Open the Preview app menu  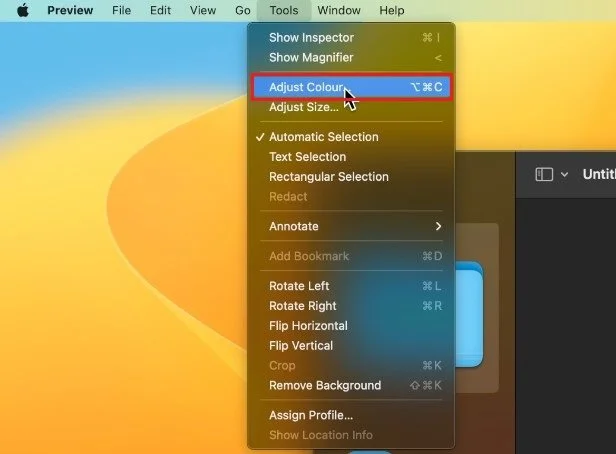pyautogui.click(x=70, y=10)
